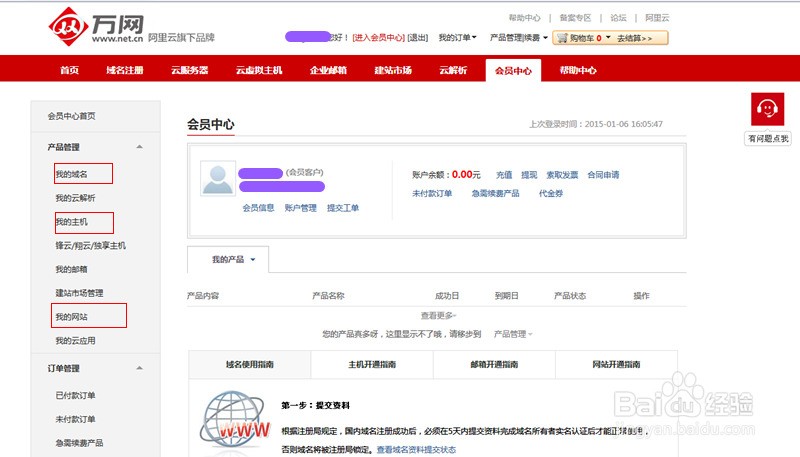Click the WWW globe image
The width and height of the screenshot is (800, 457).
tap(235, 421)
